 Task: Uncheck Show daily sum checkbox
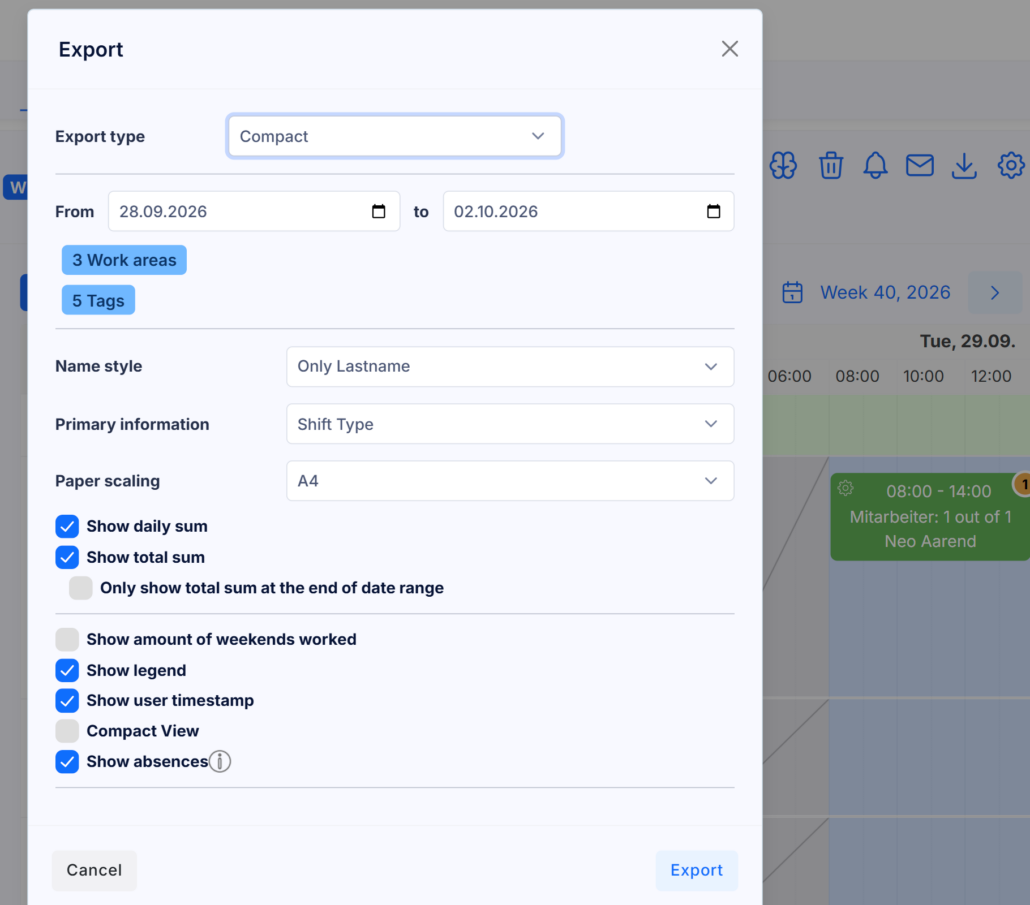click(x=67, y=527)
